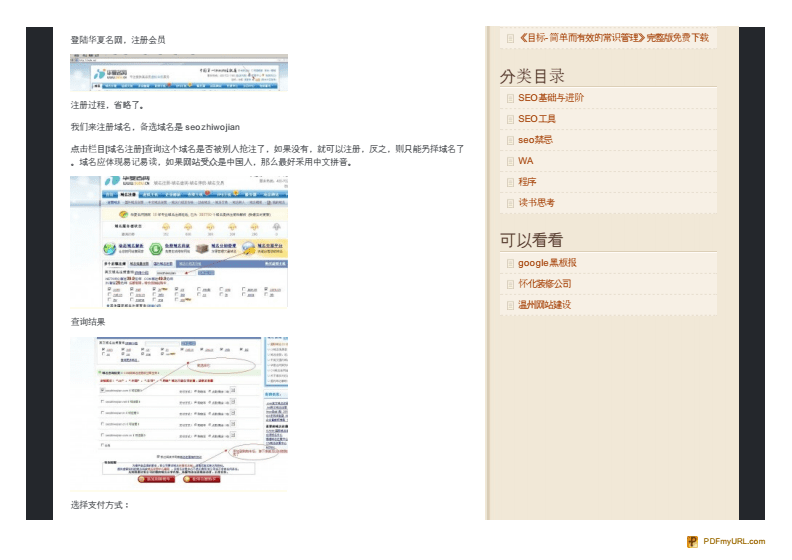The height and width of the screenshot is (560, 792).
Task: Click the 可以看看 sidebar heading
Action: pyautogui.click(x=531, y=240)
